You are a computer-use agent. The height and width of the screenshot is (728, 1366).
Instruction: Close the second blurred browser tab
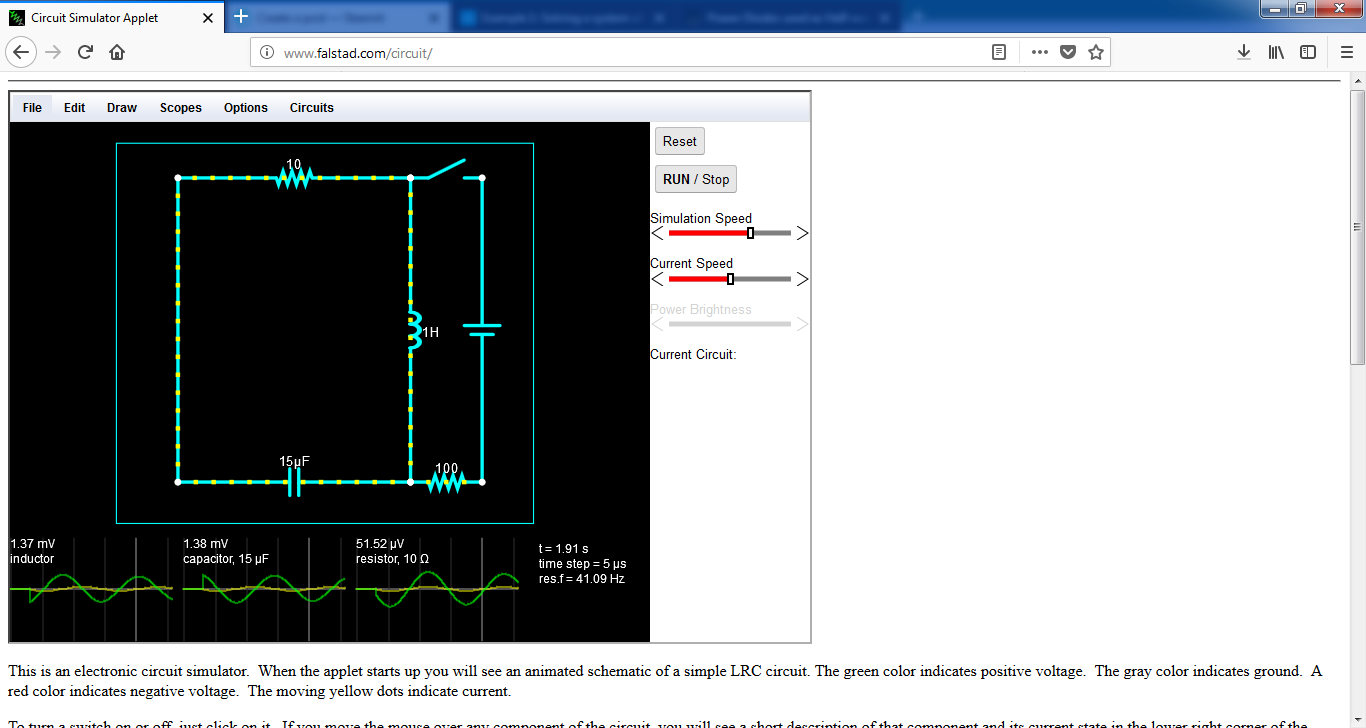coord(434,18)
